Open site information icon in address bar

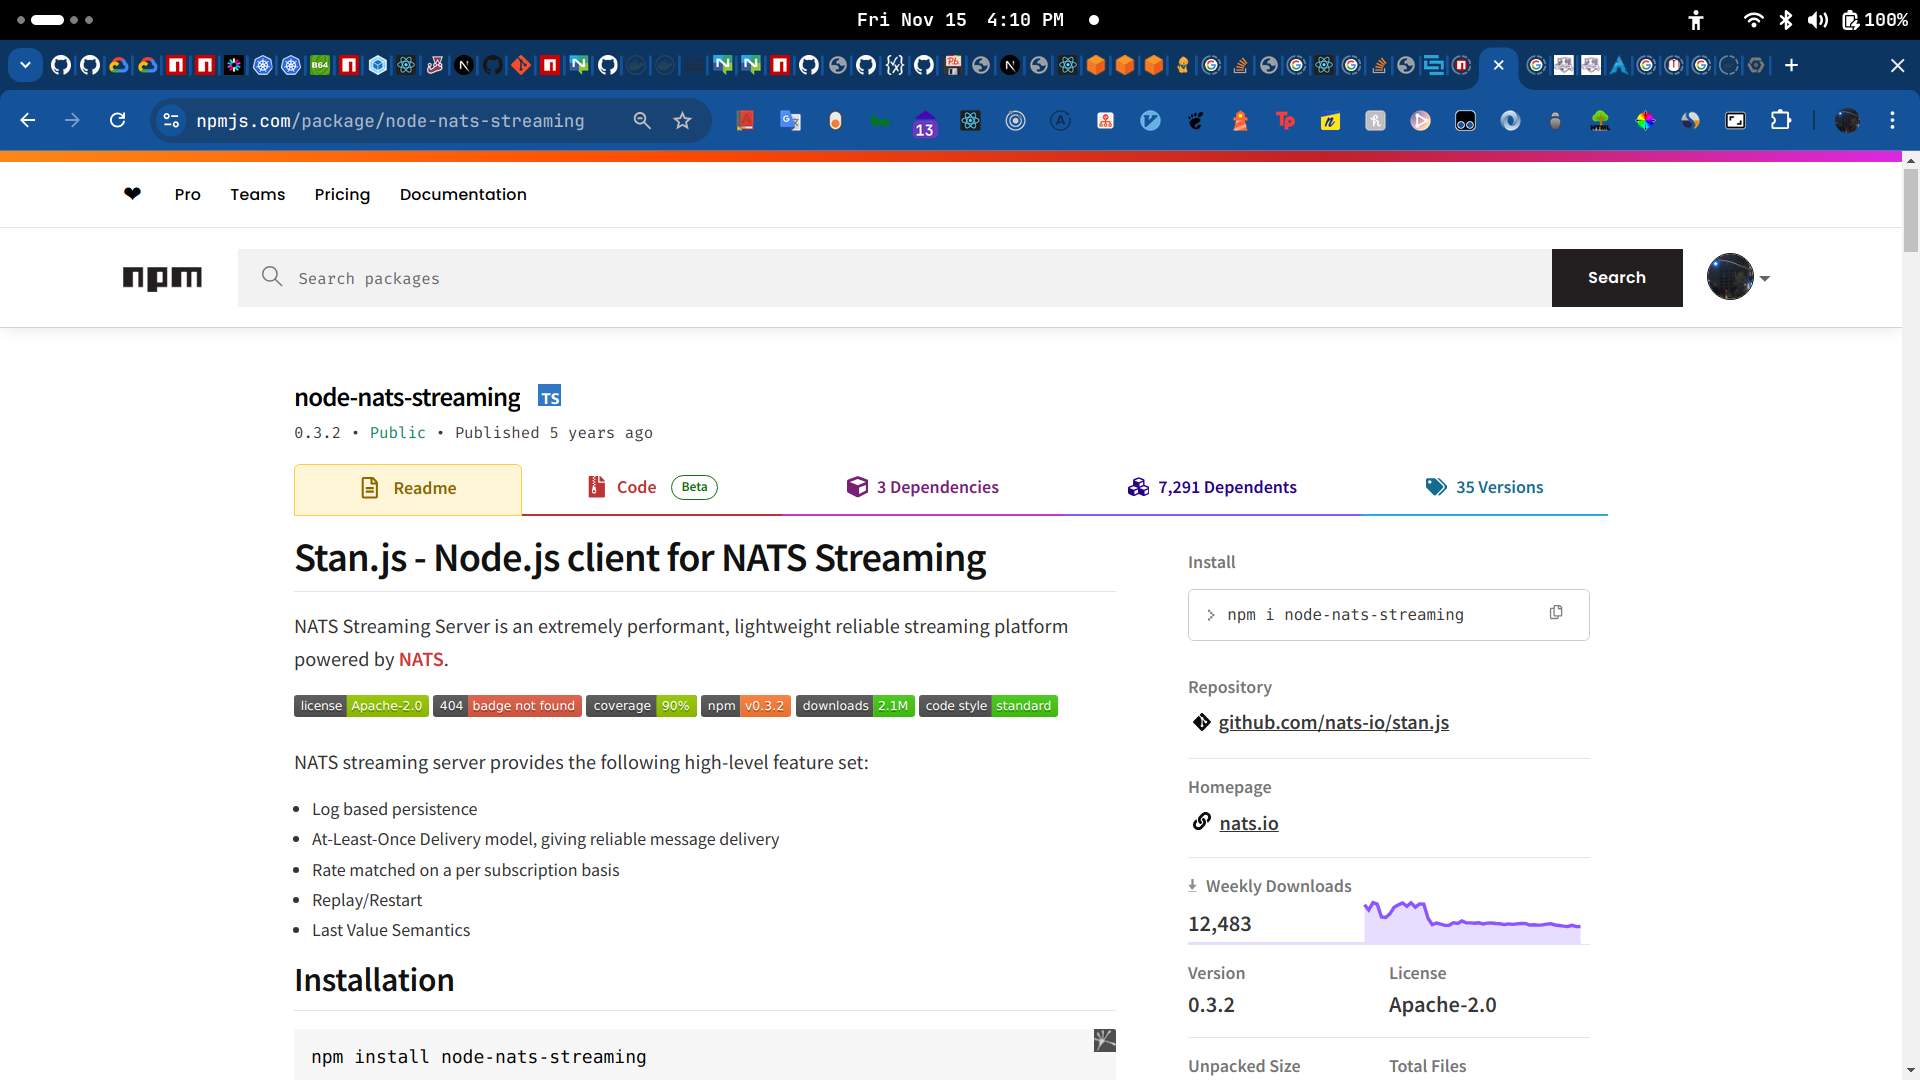(171, 120)
